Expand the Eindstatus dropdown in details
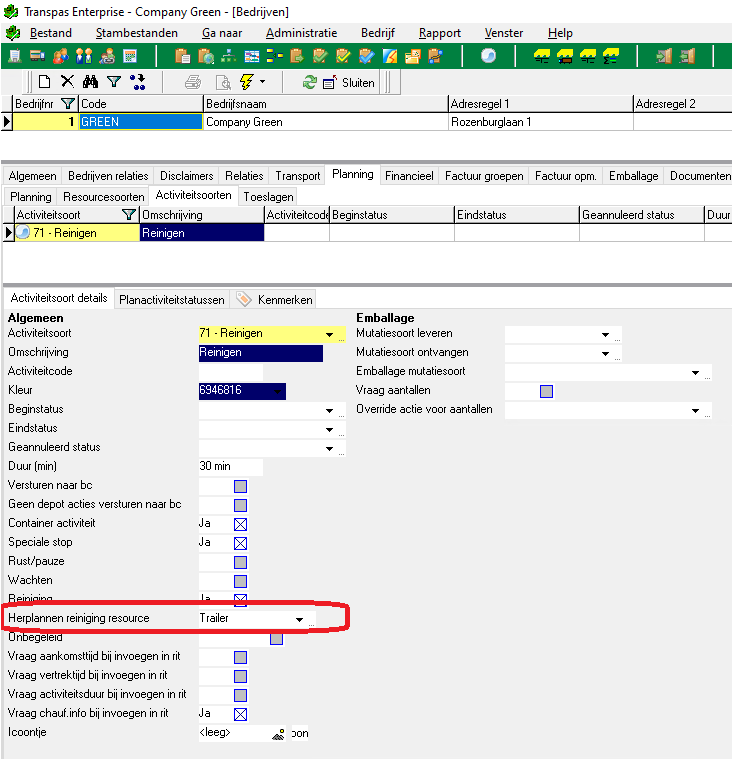This screenshot has height=760, width=733. pyautogui.click(x=329, y=429)
